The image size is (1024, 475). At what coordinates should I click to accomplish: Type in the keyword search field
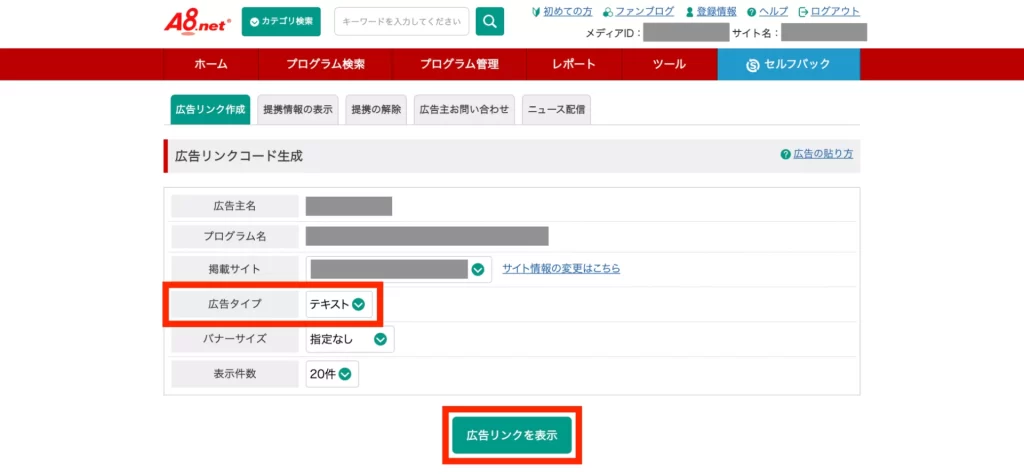point(401,21)
